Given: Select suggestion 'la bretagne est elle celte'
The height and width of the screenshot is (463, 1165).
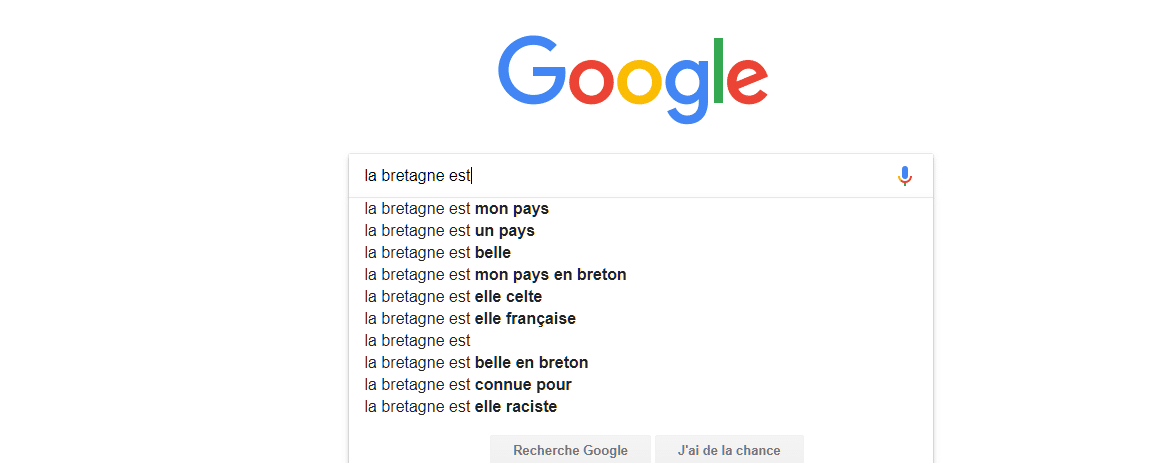Looking at the screenshot, I should (x=640, y=297).
